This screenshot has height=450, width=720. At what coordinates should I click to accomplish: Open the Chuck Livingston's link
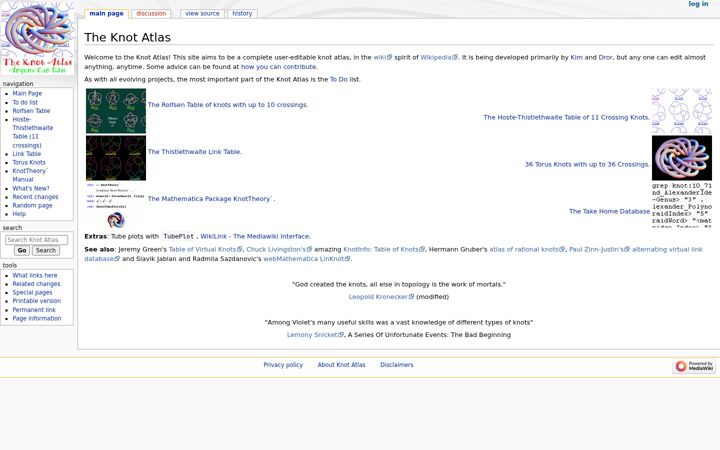point(279,249)
